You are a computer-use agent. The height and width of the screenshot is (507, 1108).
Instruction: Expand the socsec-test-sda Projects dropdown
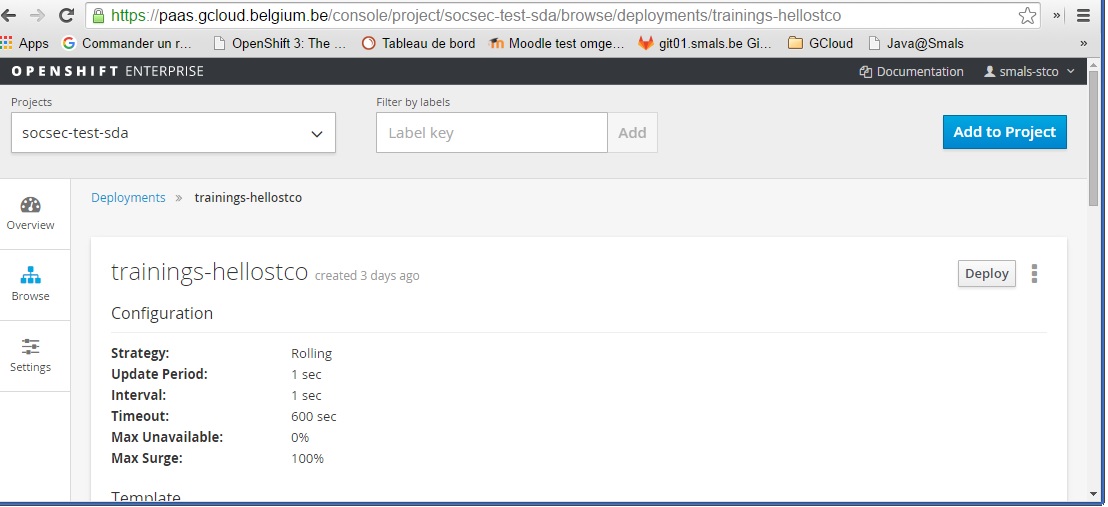click(173, 133)
